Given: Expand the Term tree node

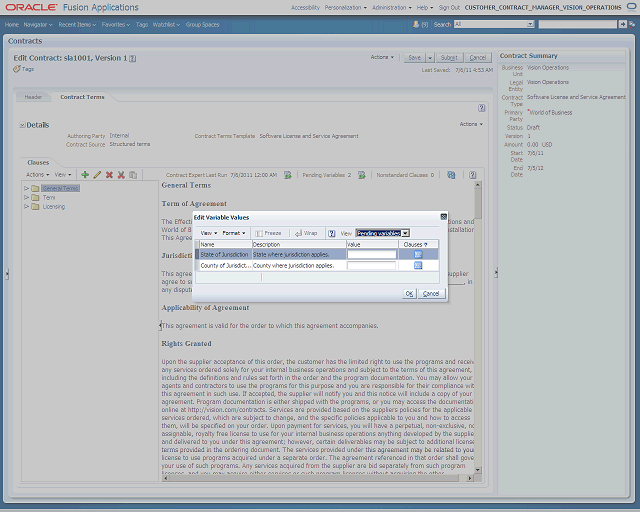Looking at the screenshot, I should tap(26, 198).
